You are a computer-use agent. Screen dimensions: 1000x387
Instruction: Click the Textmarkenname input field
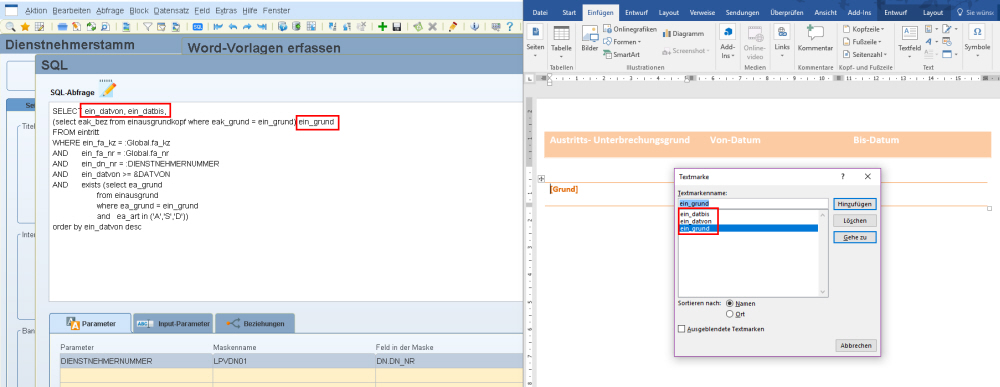coord(753,203)
